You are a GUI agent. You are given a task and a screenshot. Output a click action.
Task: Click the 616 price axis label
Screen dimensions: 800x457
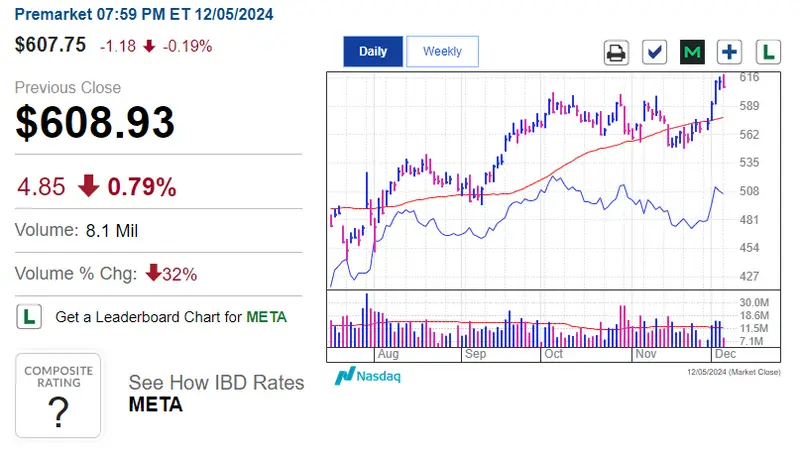[749, 77]
